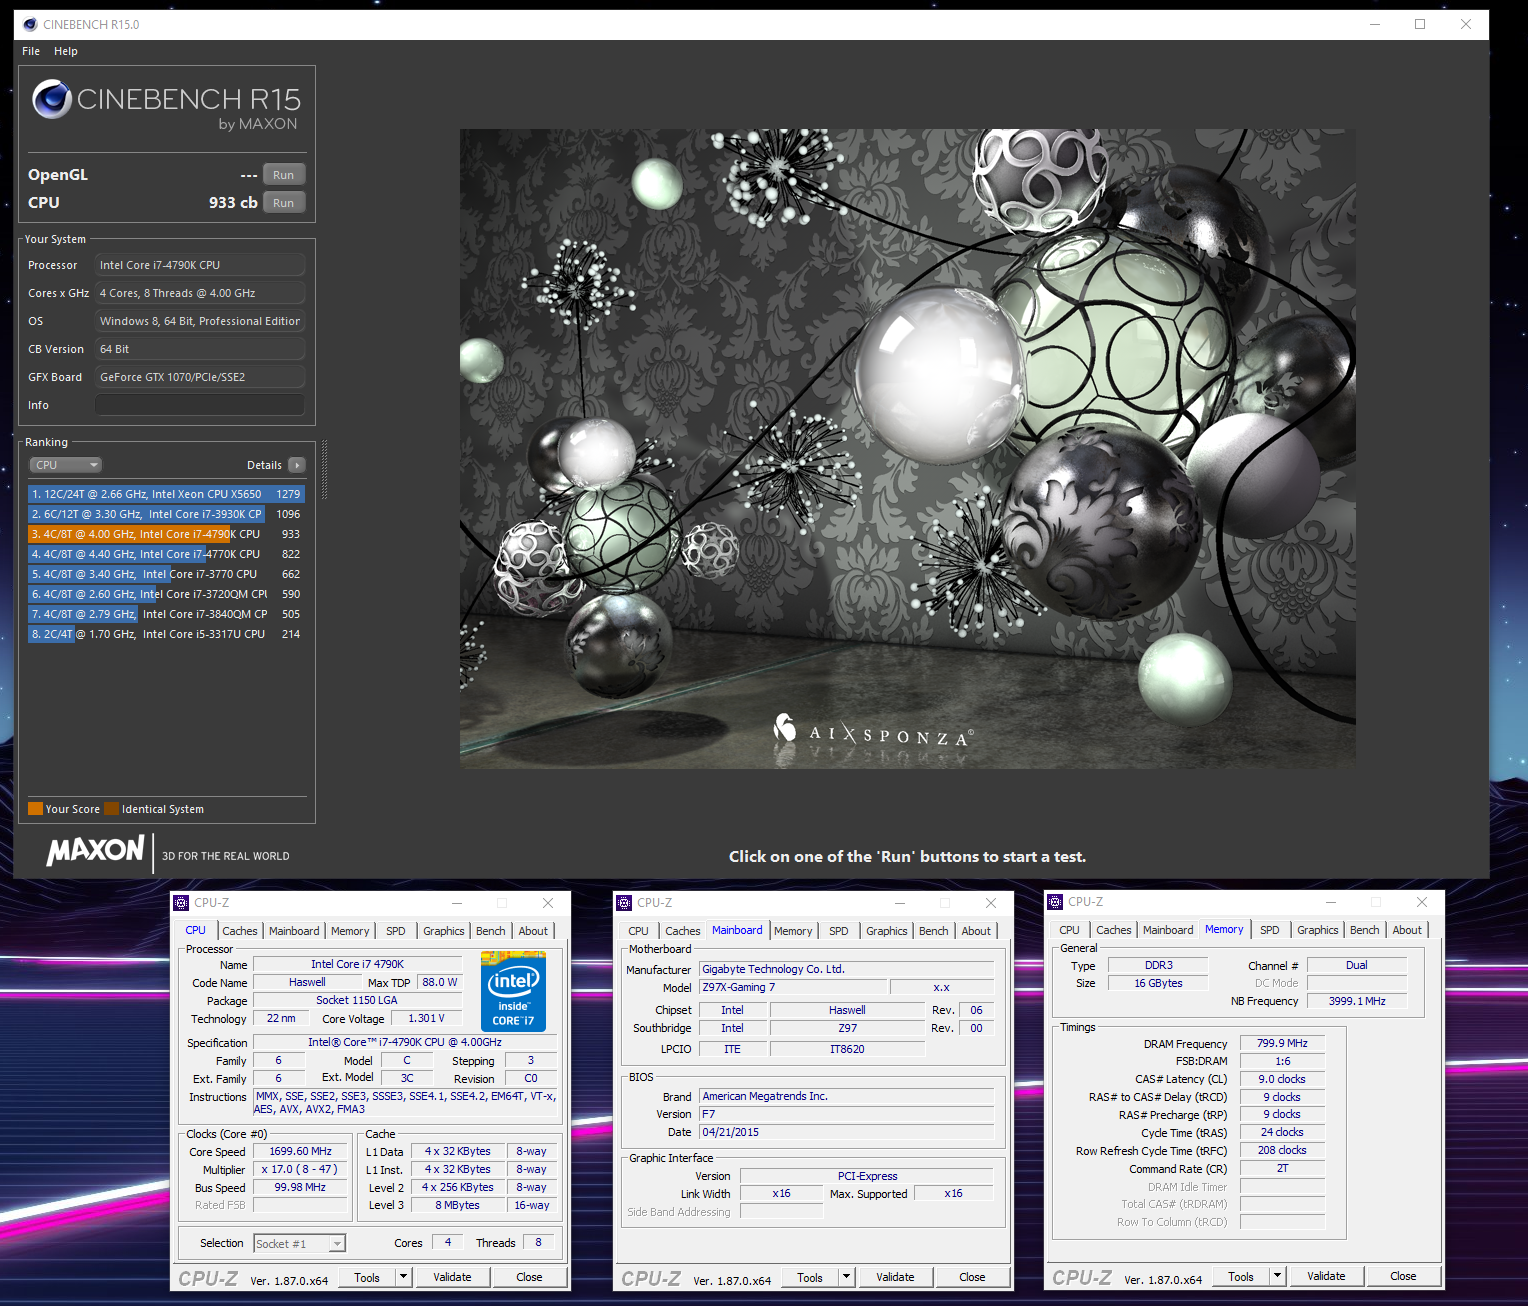The image size is (1528, 1306).
Task: Minimize the right CPU-Z window
Action: pos(1331,902)
